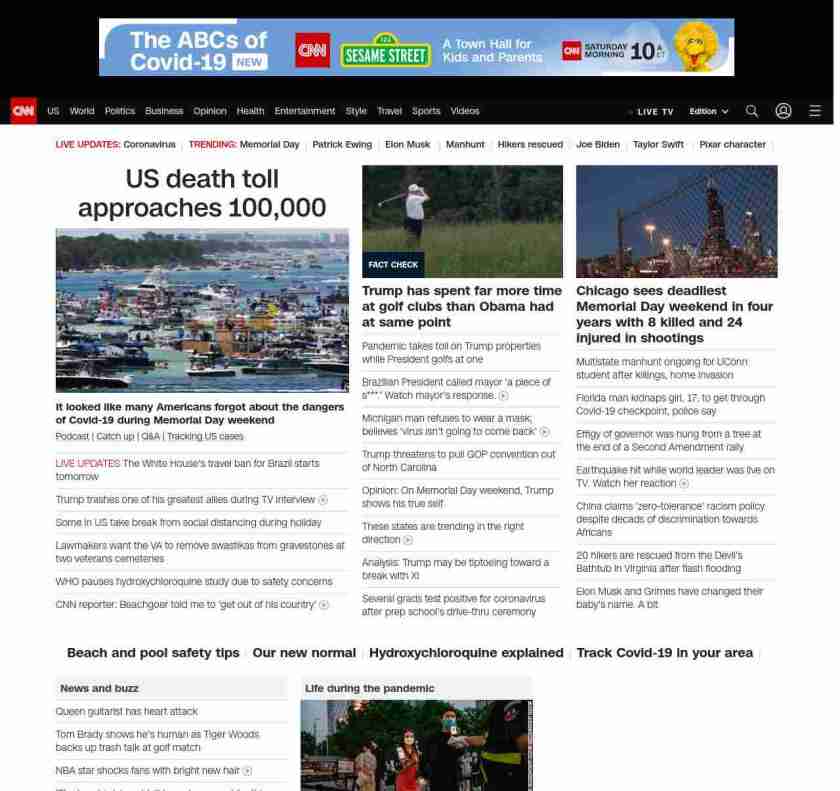Open the Politics menu section
This screenshot has height=791, width=840.
pos(119,111)
